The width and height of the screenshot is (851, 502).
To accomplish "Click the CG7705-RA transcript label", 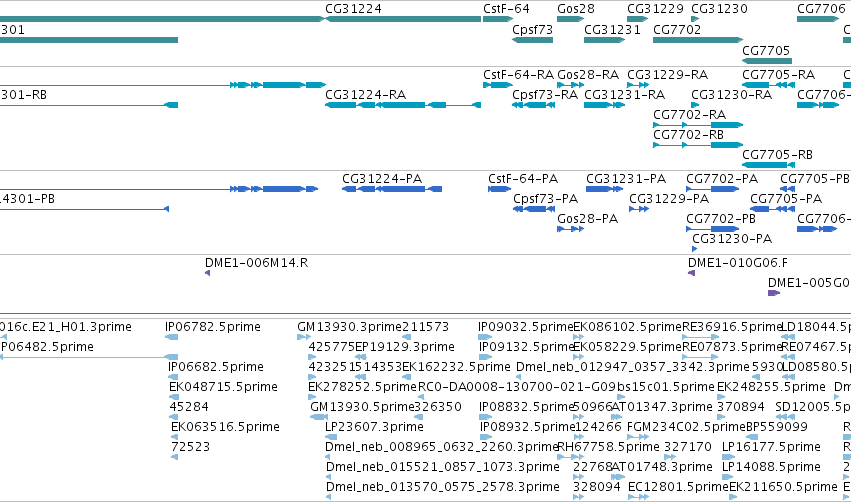I will point(778,74).
